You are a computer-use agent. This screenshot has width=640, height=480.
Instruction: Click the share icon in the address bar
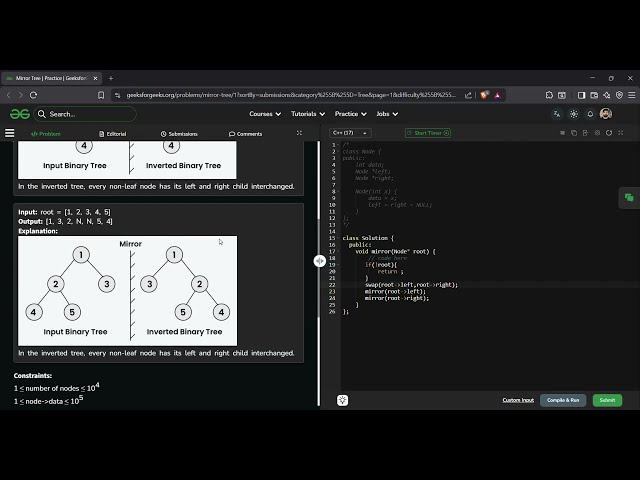(468, 95)
